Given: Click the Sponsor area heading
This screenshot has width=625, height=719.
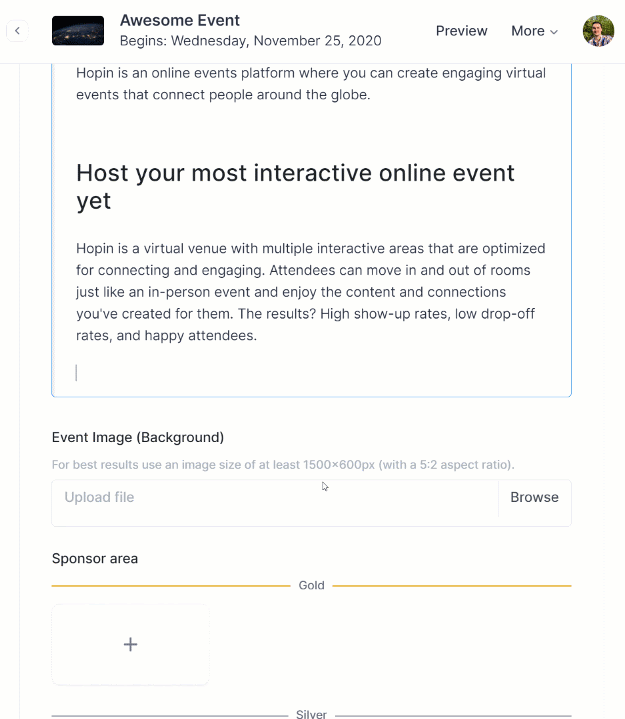Looking at the screenshot, I should point(95,559).
